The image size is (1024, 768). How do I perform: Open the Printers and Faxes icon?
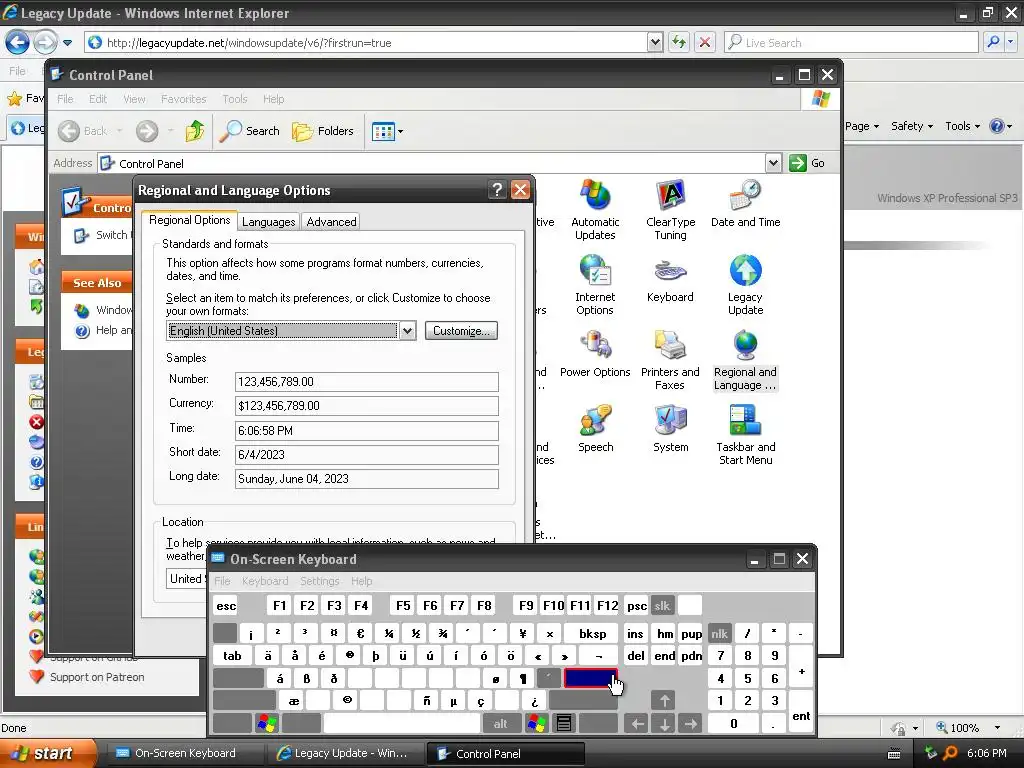[670, 360]
